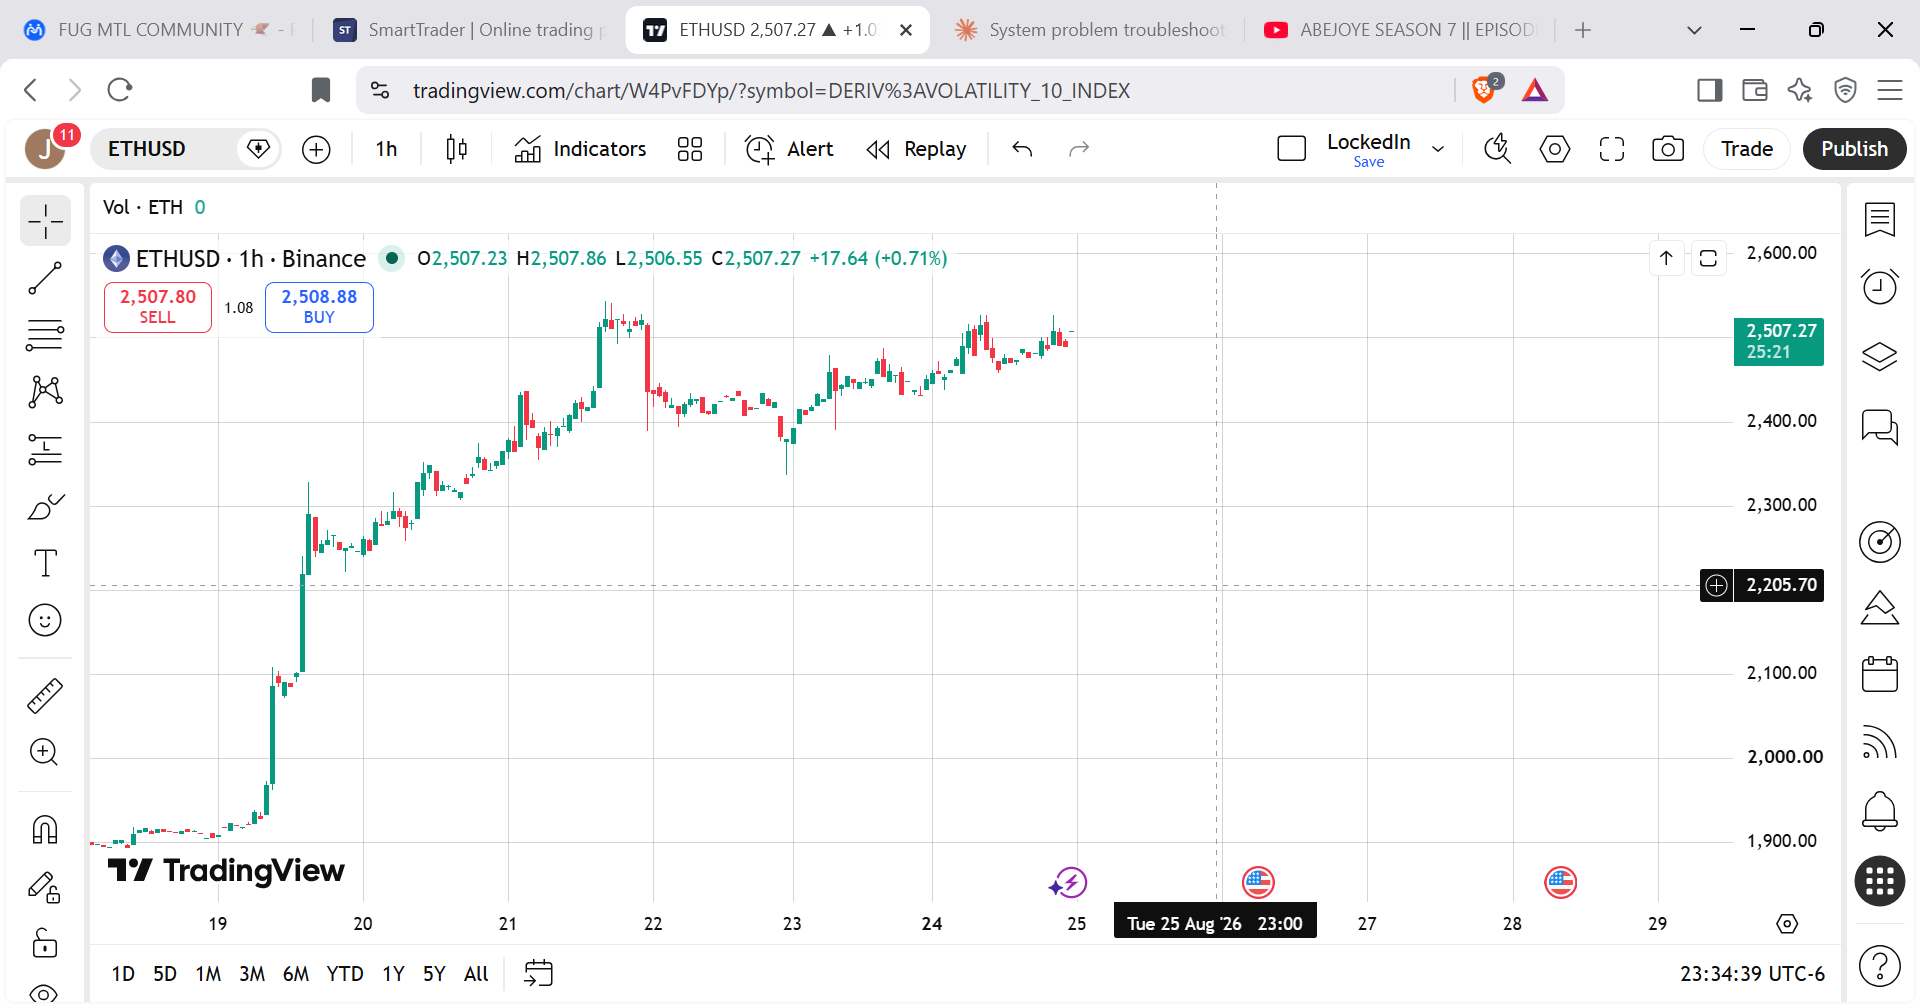Select the trend line drawing tool

[x=45, y=278]
